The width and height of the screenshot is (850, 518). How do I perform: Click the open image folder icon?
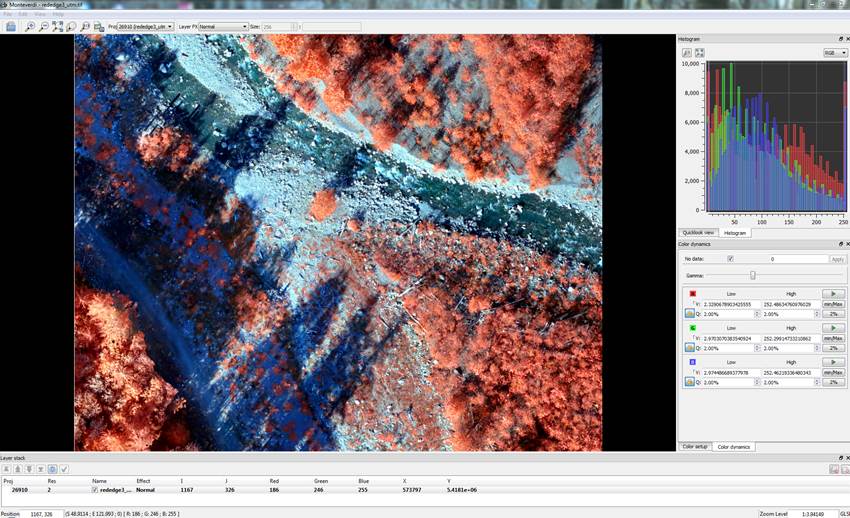click(11, 27)
